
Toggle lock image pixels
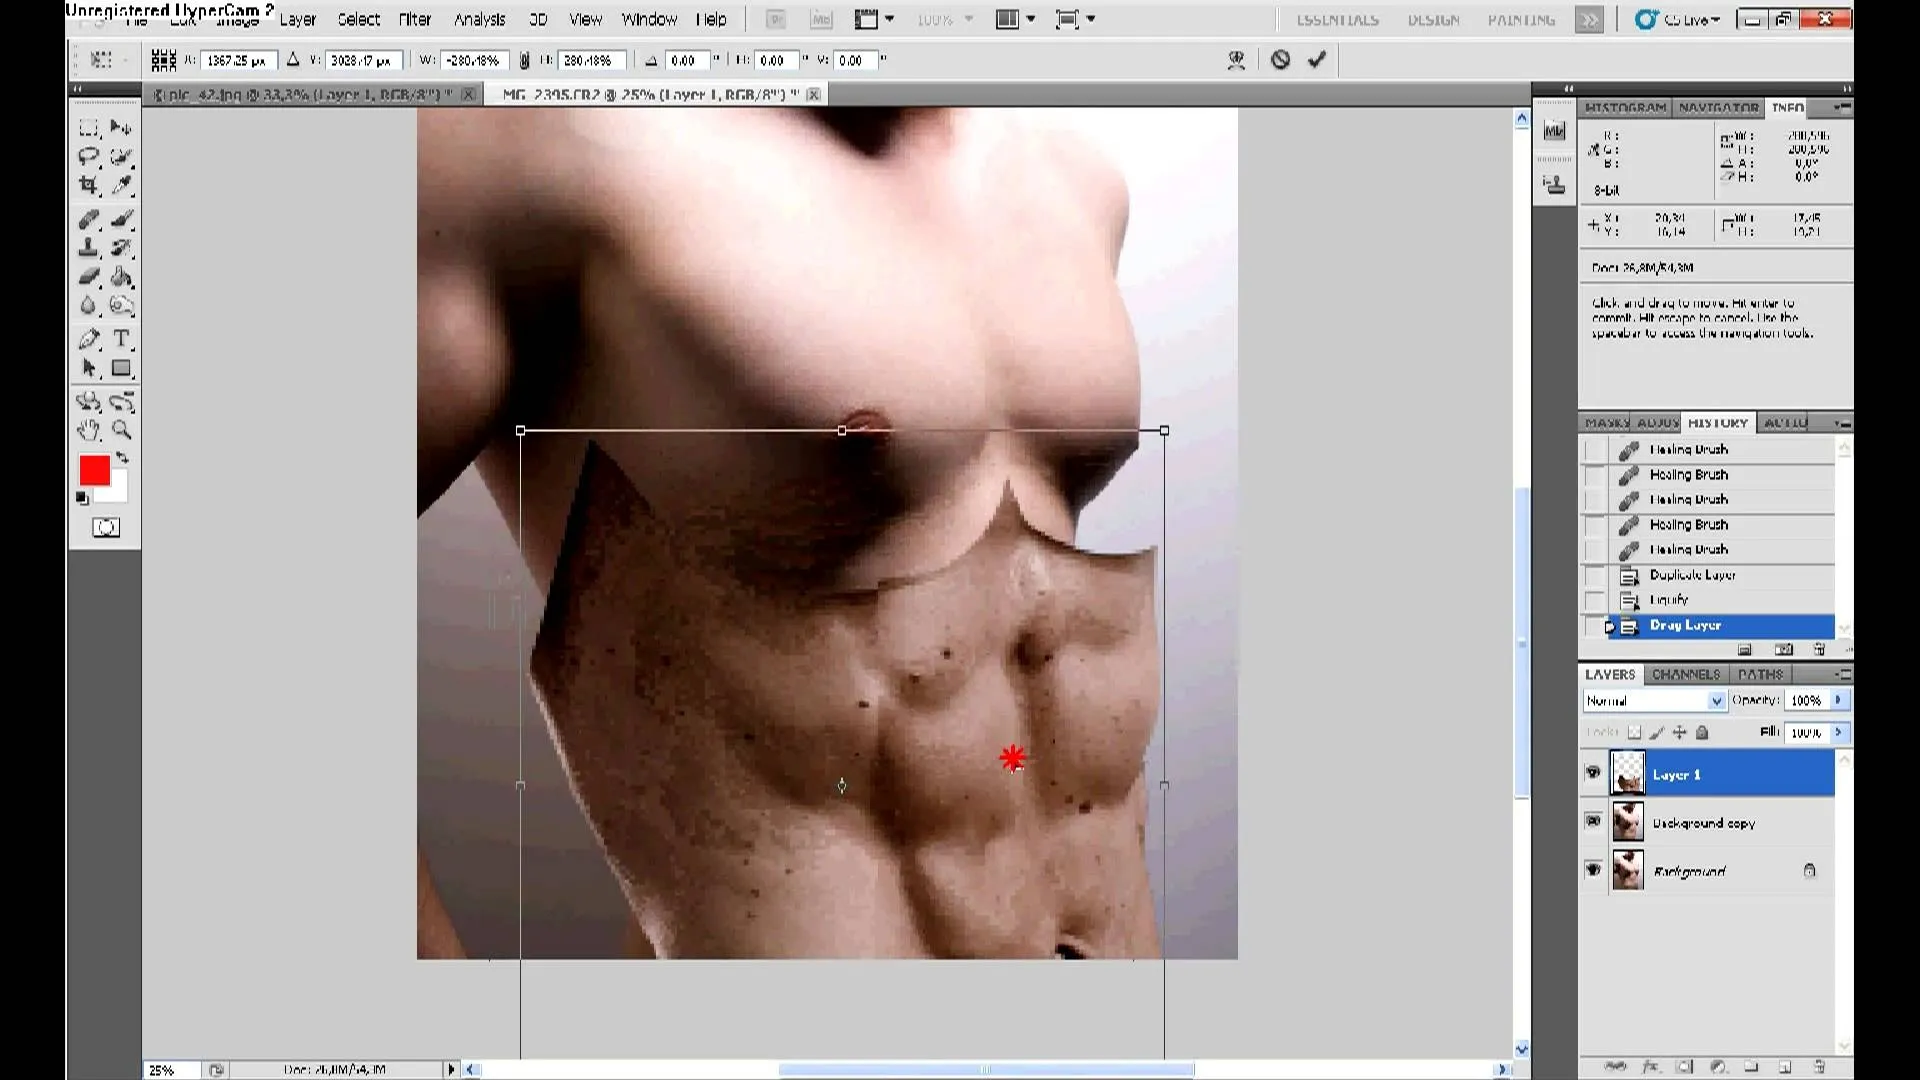click(x=1657, y=732)
